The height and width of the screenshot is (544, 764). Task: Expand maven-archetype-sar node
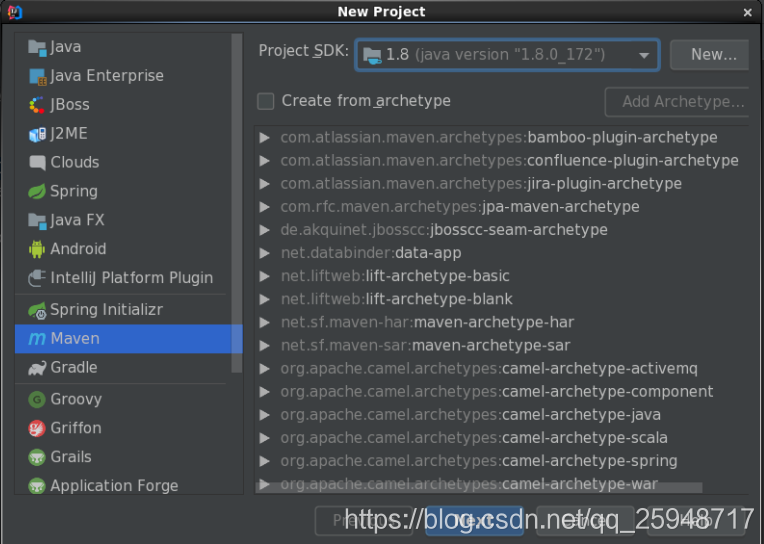point(265,346)
